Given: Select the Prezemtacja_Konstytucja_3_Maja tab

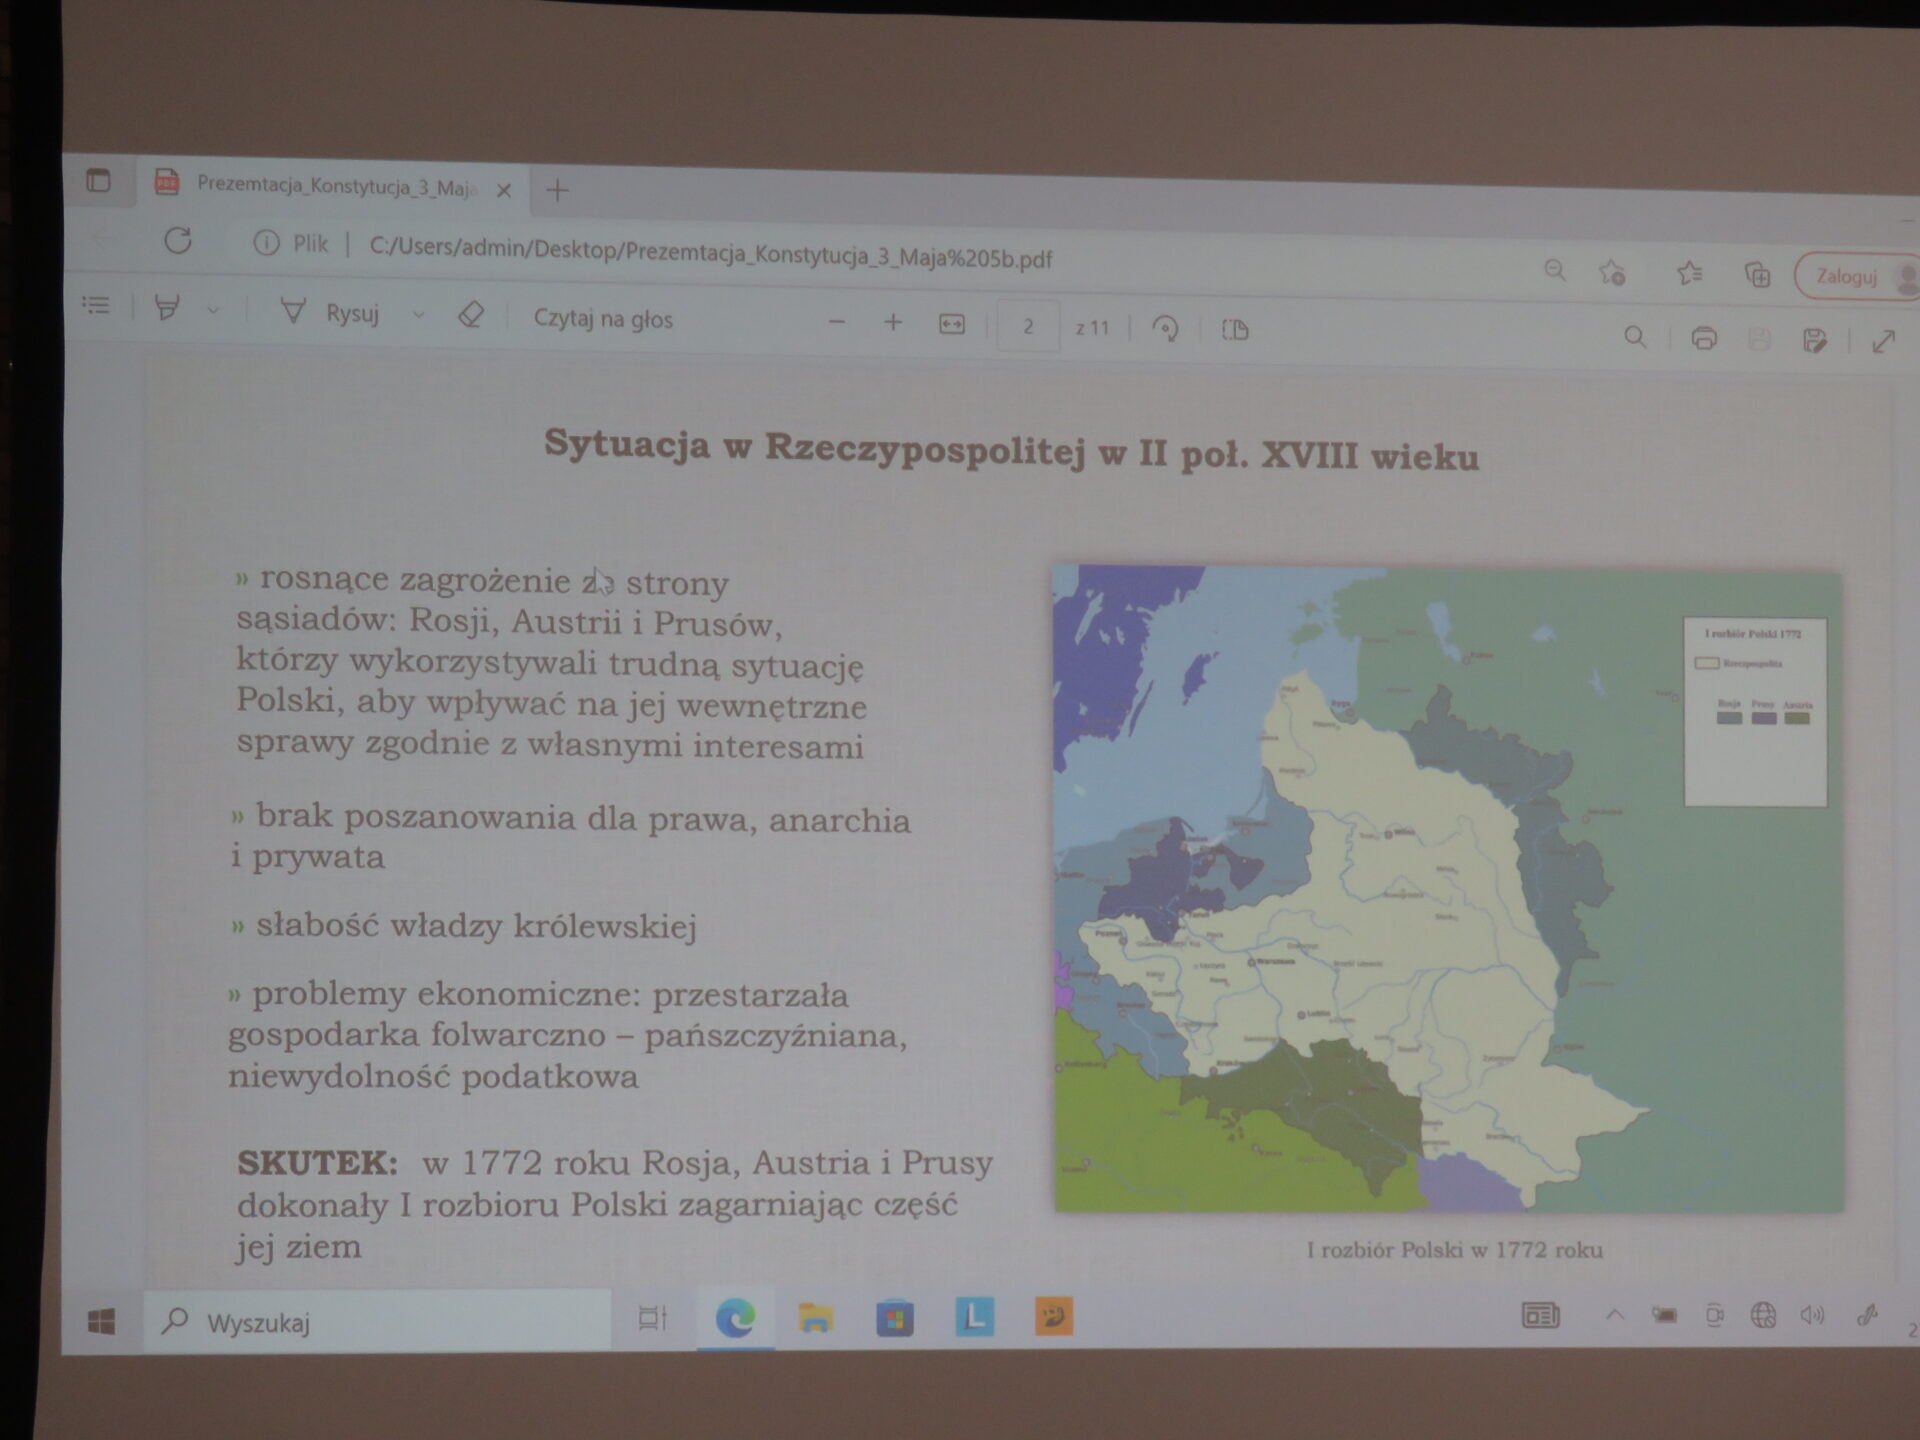Looking at the screenshot, I should tap(335, 187).
